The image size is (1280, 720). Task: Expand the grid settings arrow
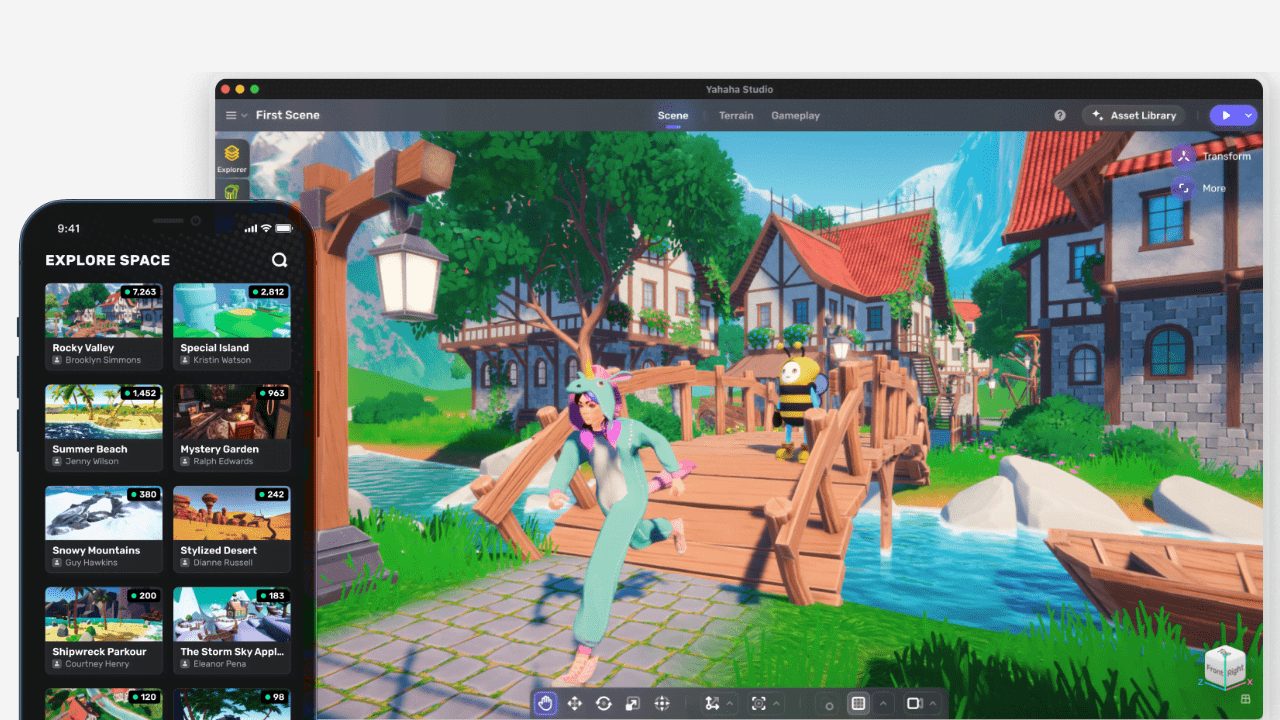point(883,703)
